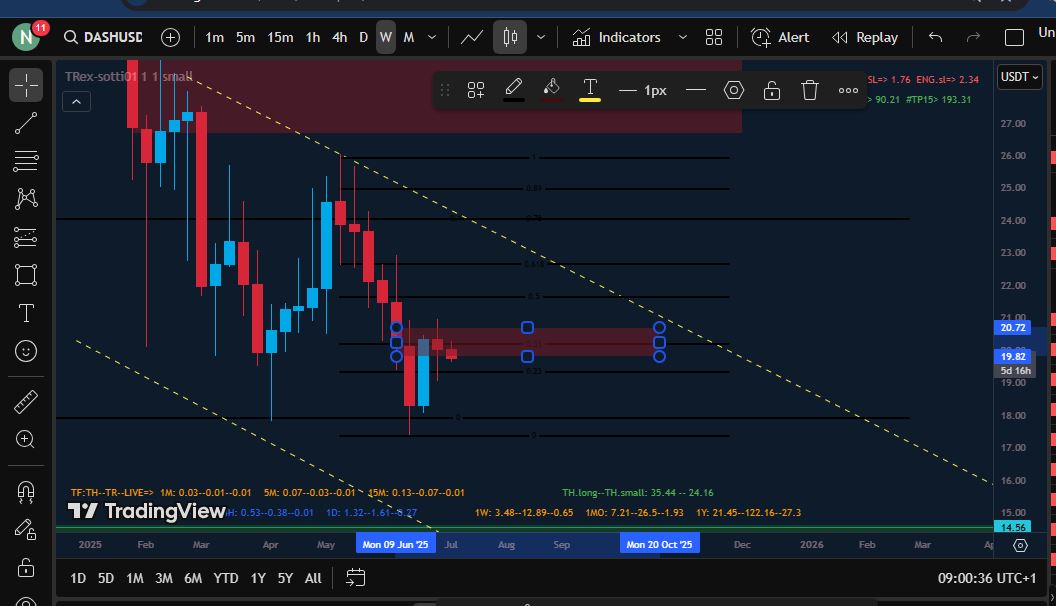
Task: Collapse the indicator legend chevron
Action: [76, 102]
